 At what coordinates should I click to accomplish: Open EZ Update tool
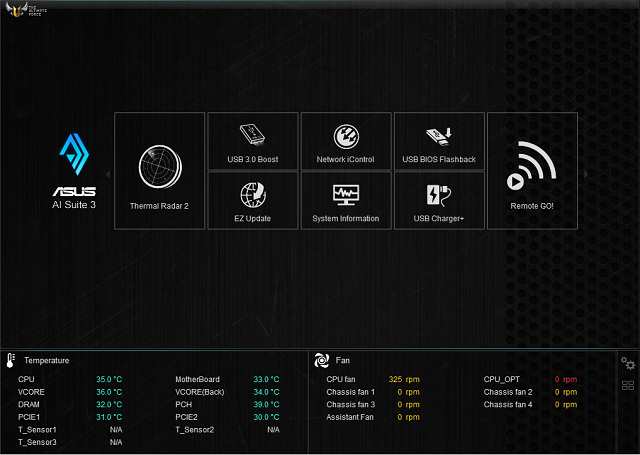[252, 200]
